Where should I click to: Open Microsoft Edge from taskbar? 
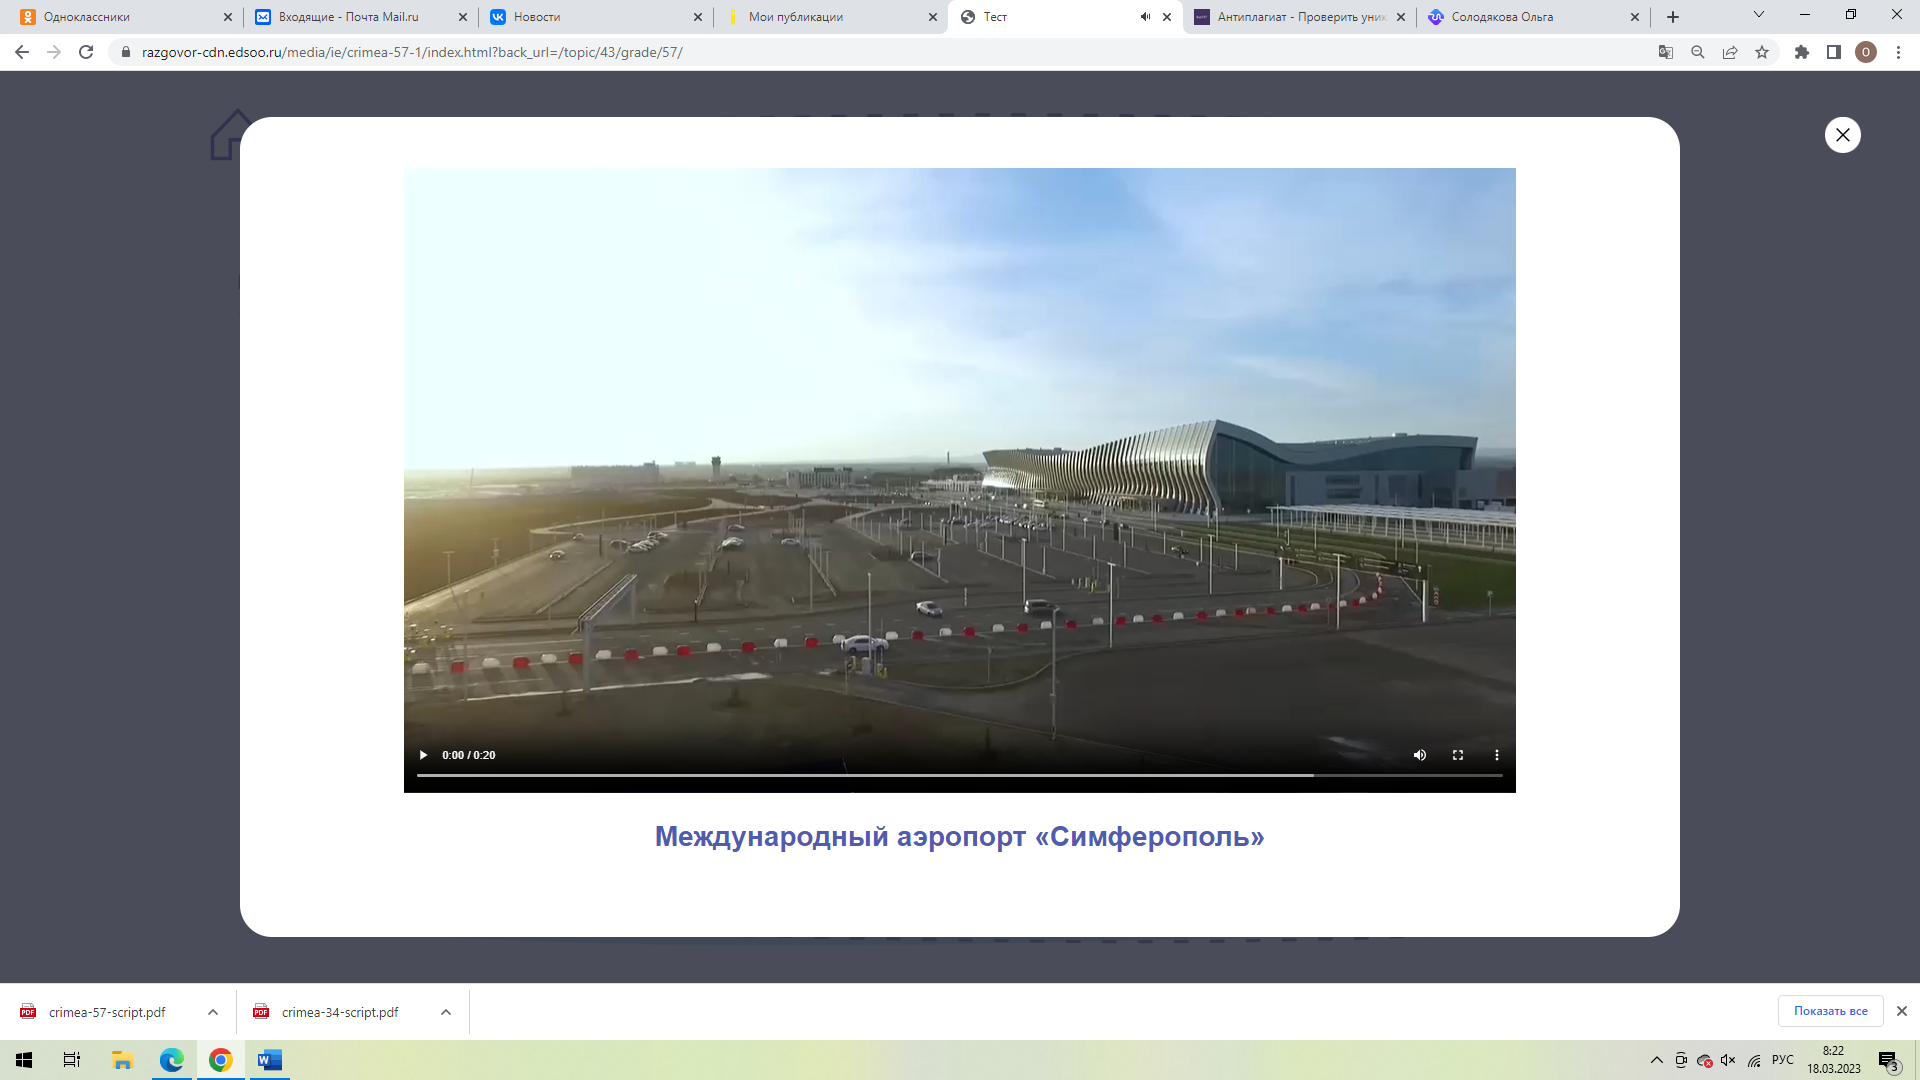172,1060
